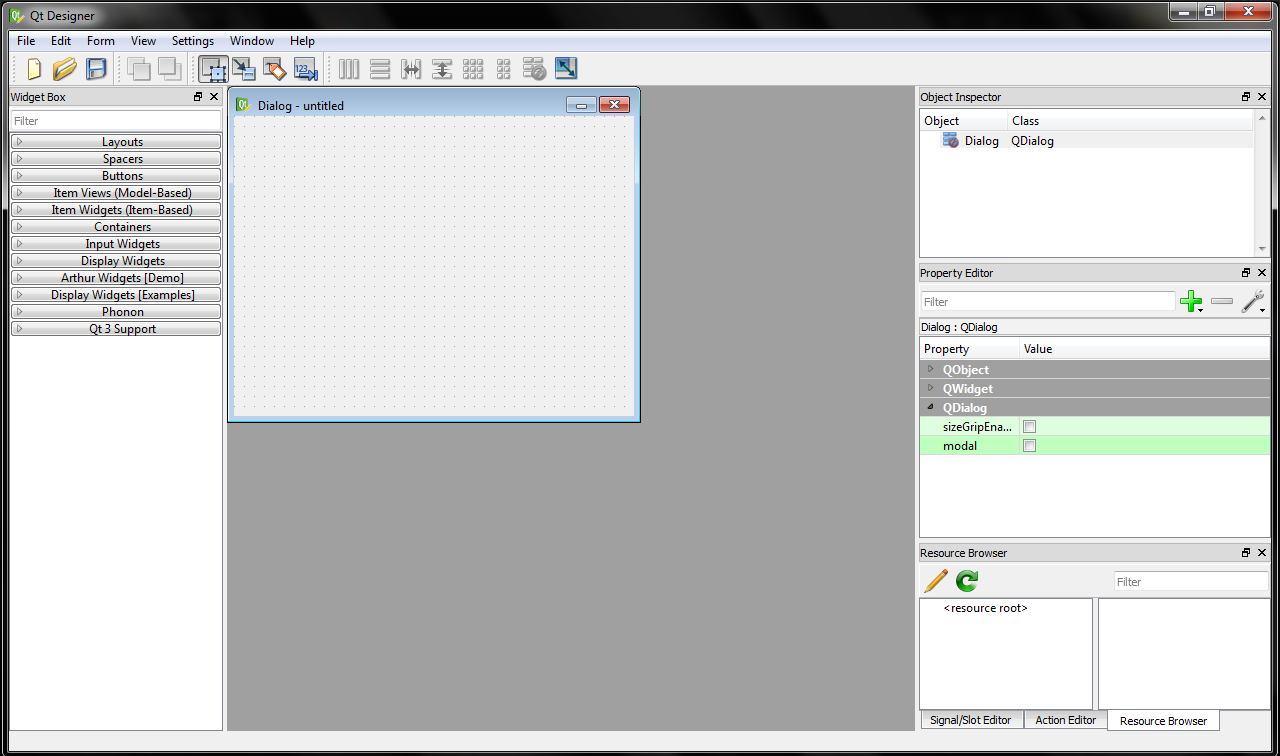Float the Object Inspector panel
The height and width of the screenshot is (756, 1280).
(x=1246, y=97)
